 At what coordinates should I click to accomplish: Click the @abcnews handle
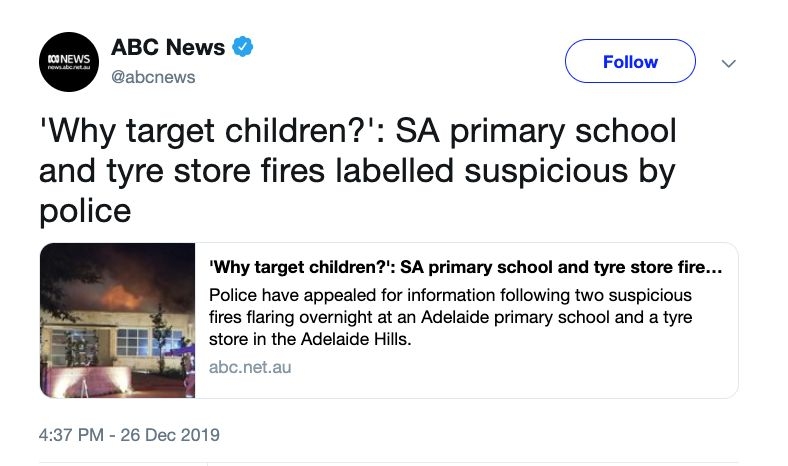point(153,77)
